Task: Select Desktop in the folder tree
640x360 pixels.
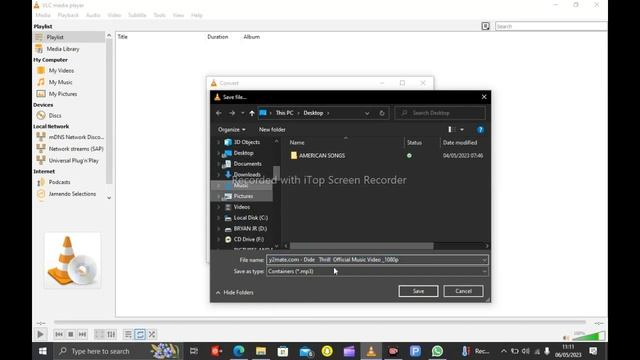Action: [x=243, y=153]
